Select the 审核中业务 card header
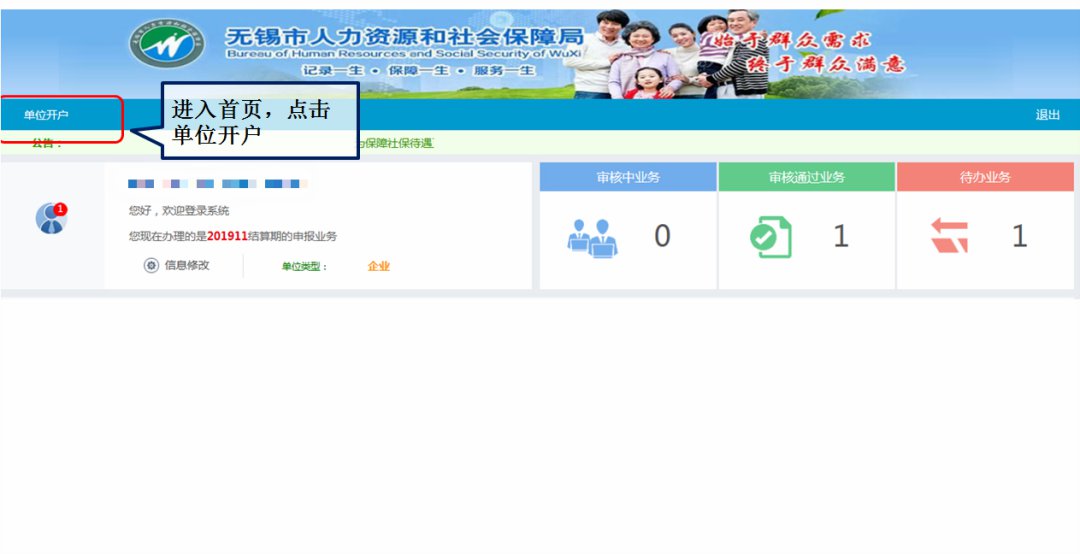The width and height of the screenshot is (1080, 554). click(x=628, y=177)
